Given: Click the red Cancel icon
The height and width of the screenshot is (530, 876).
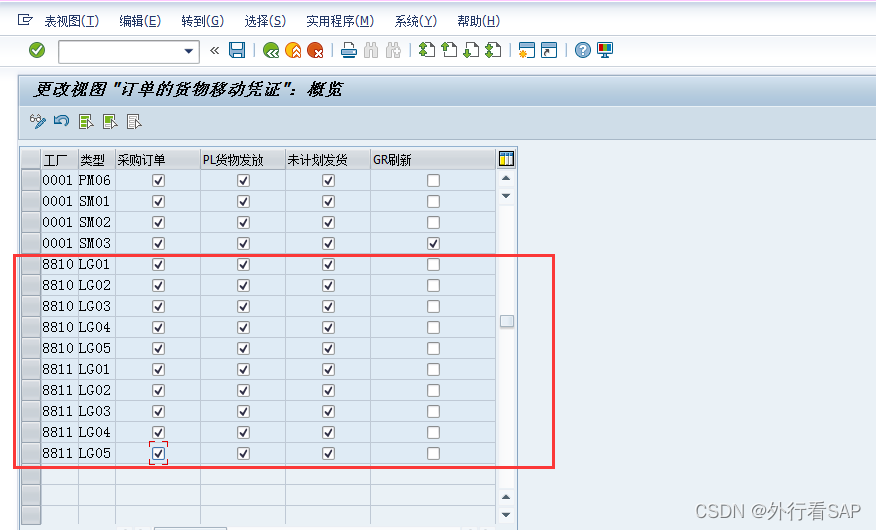Looking at the screenshot, I should point(315,50).
